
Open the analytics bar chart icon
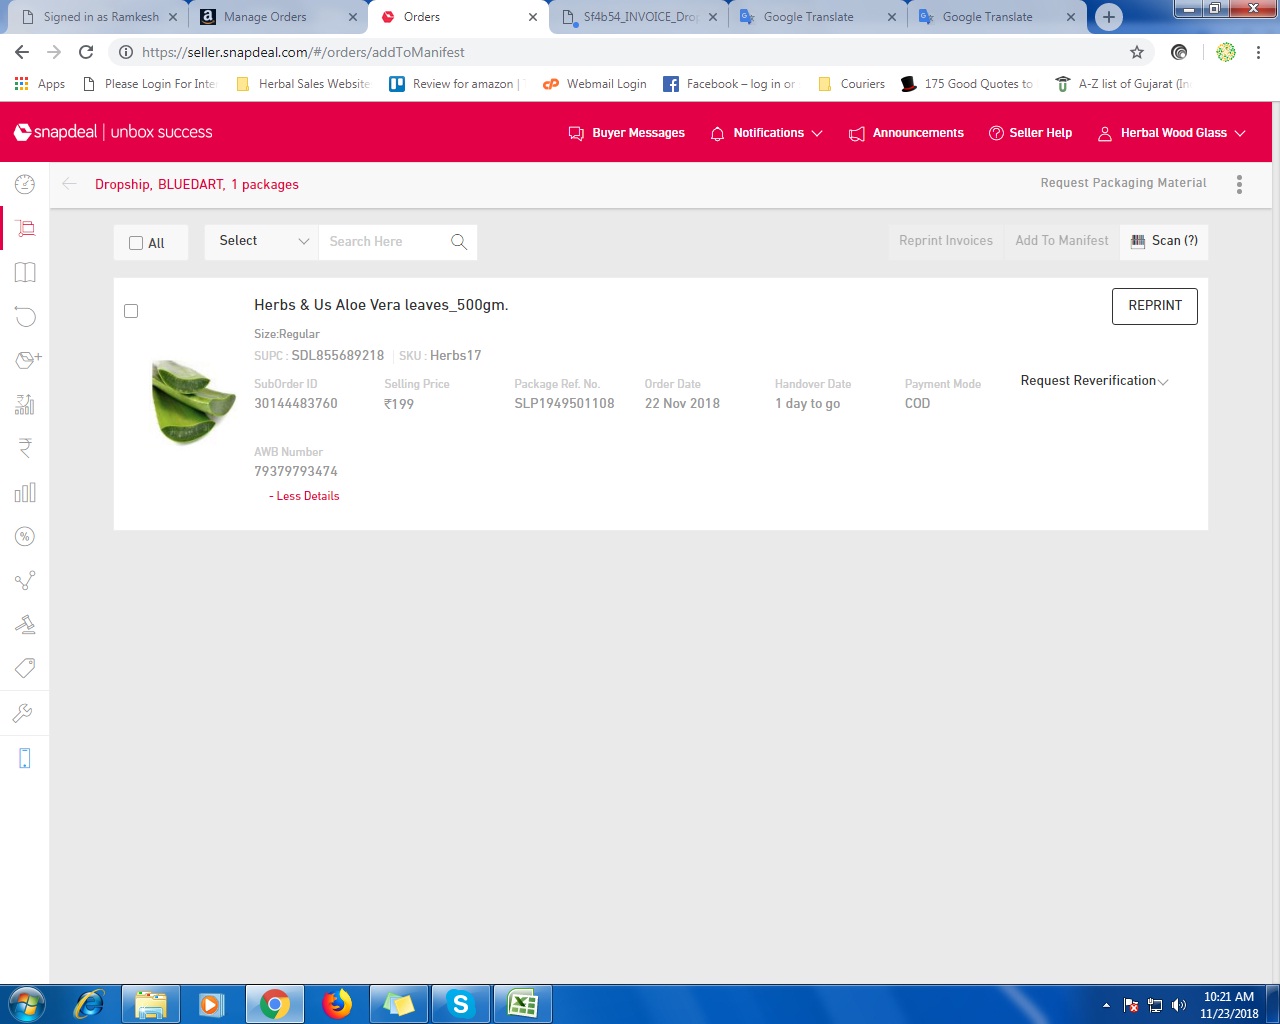point(25,492)
